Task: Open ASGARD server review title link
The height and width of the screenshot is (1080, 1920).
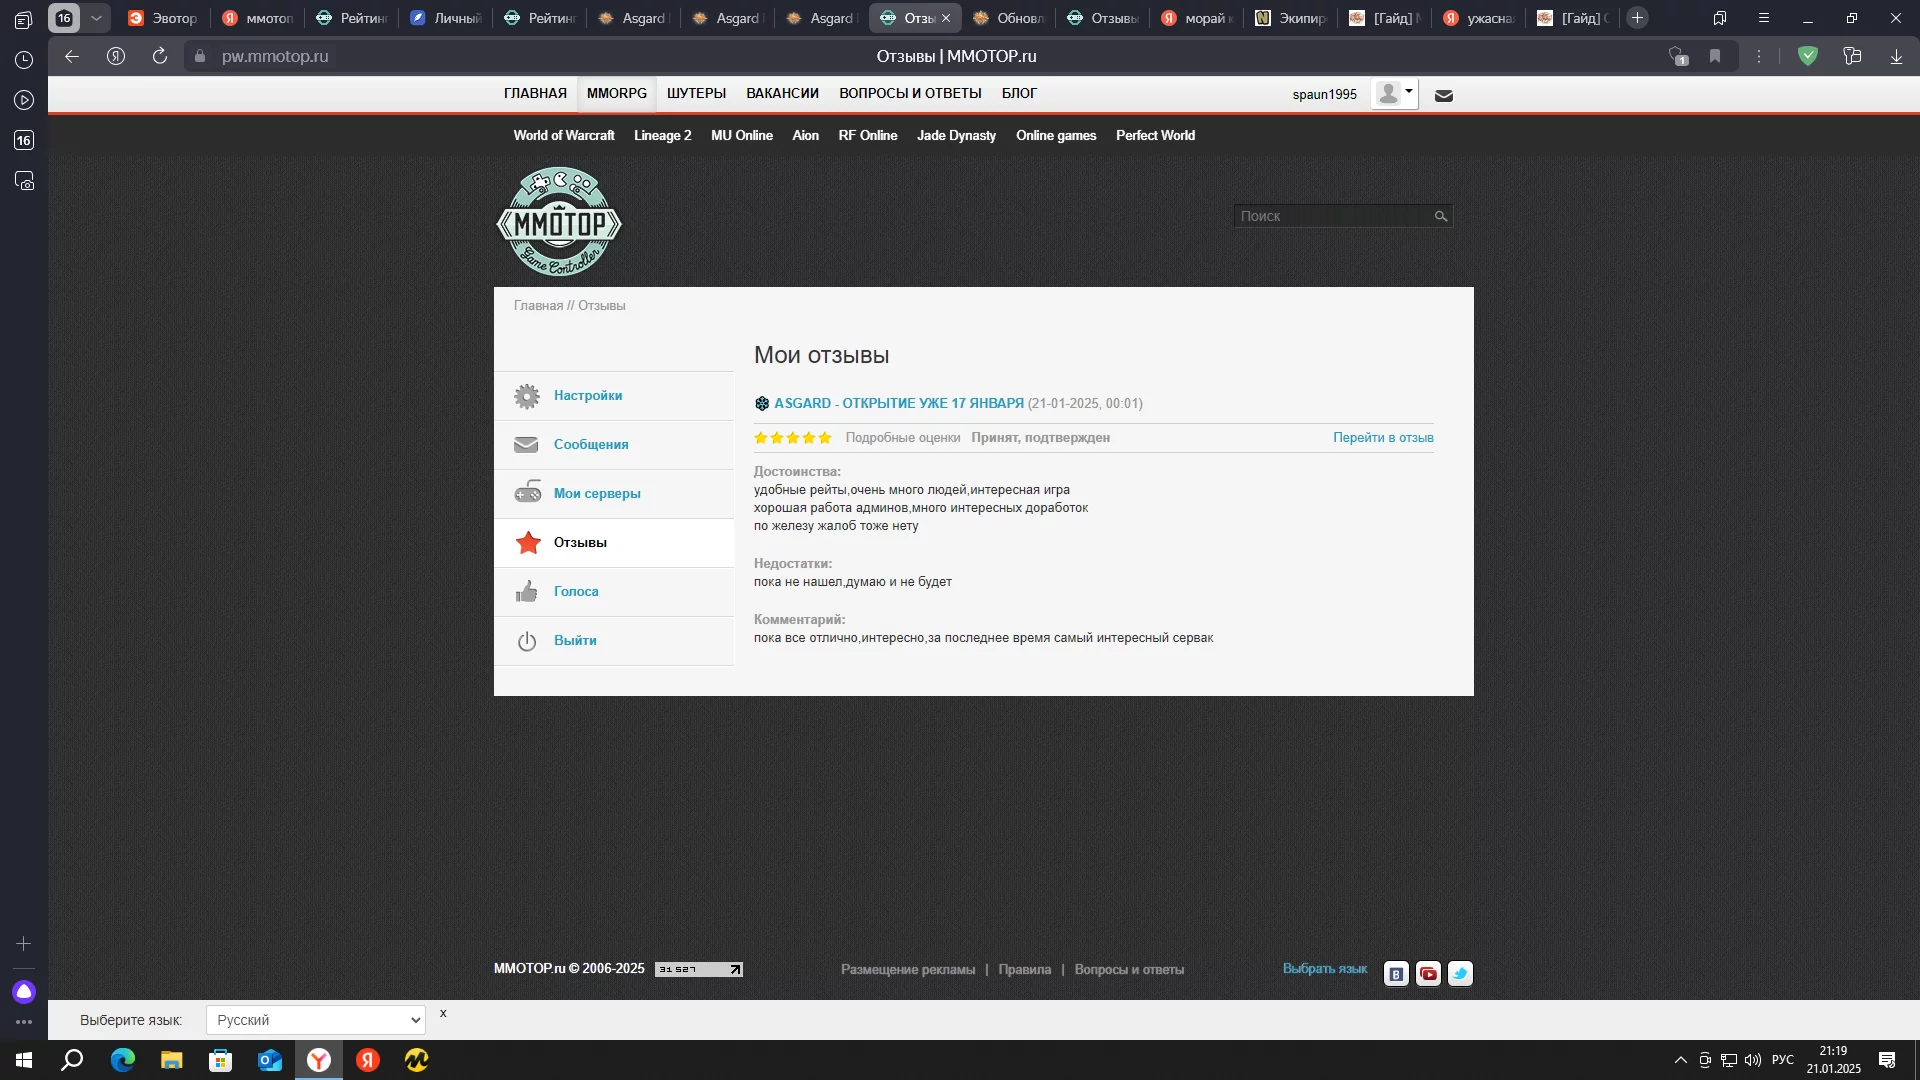Action: pyautogui.click(x=898, y=403)
